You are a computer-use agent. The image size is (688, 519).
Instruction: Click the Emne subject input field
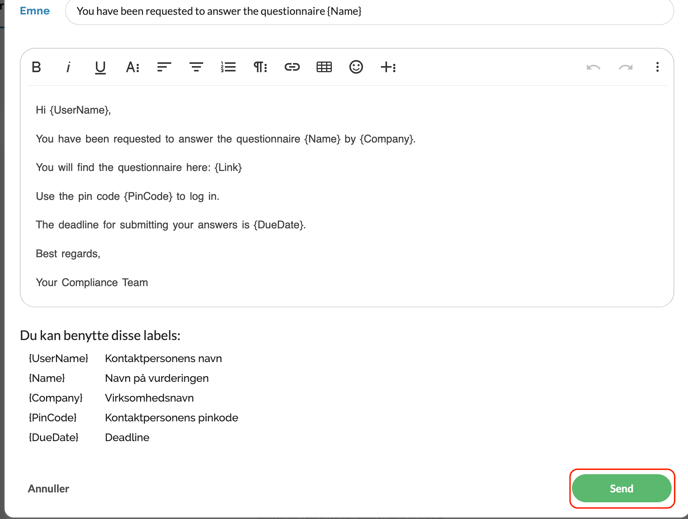click(369, 12)
